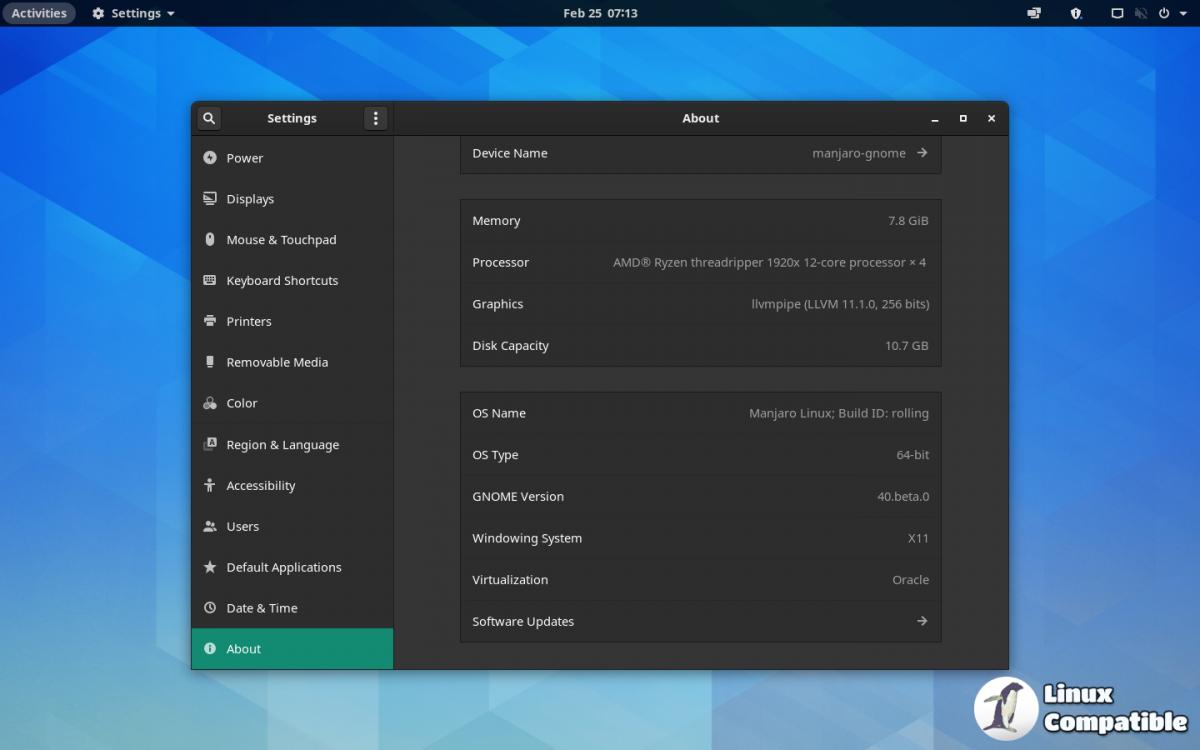Open the three-dot Settings menu
The height and width of the screenshot is (750, 1200).
point(375,118)
